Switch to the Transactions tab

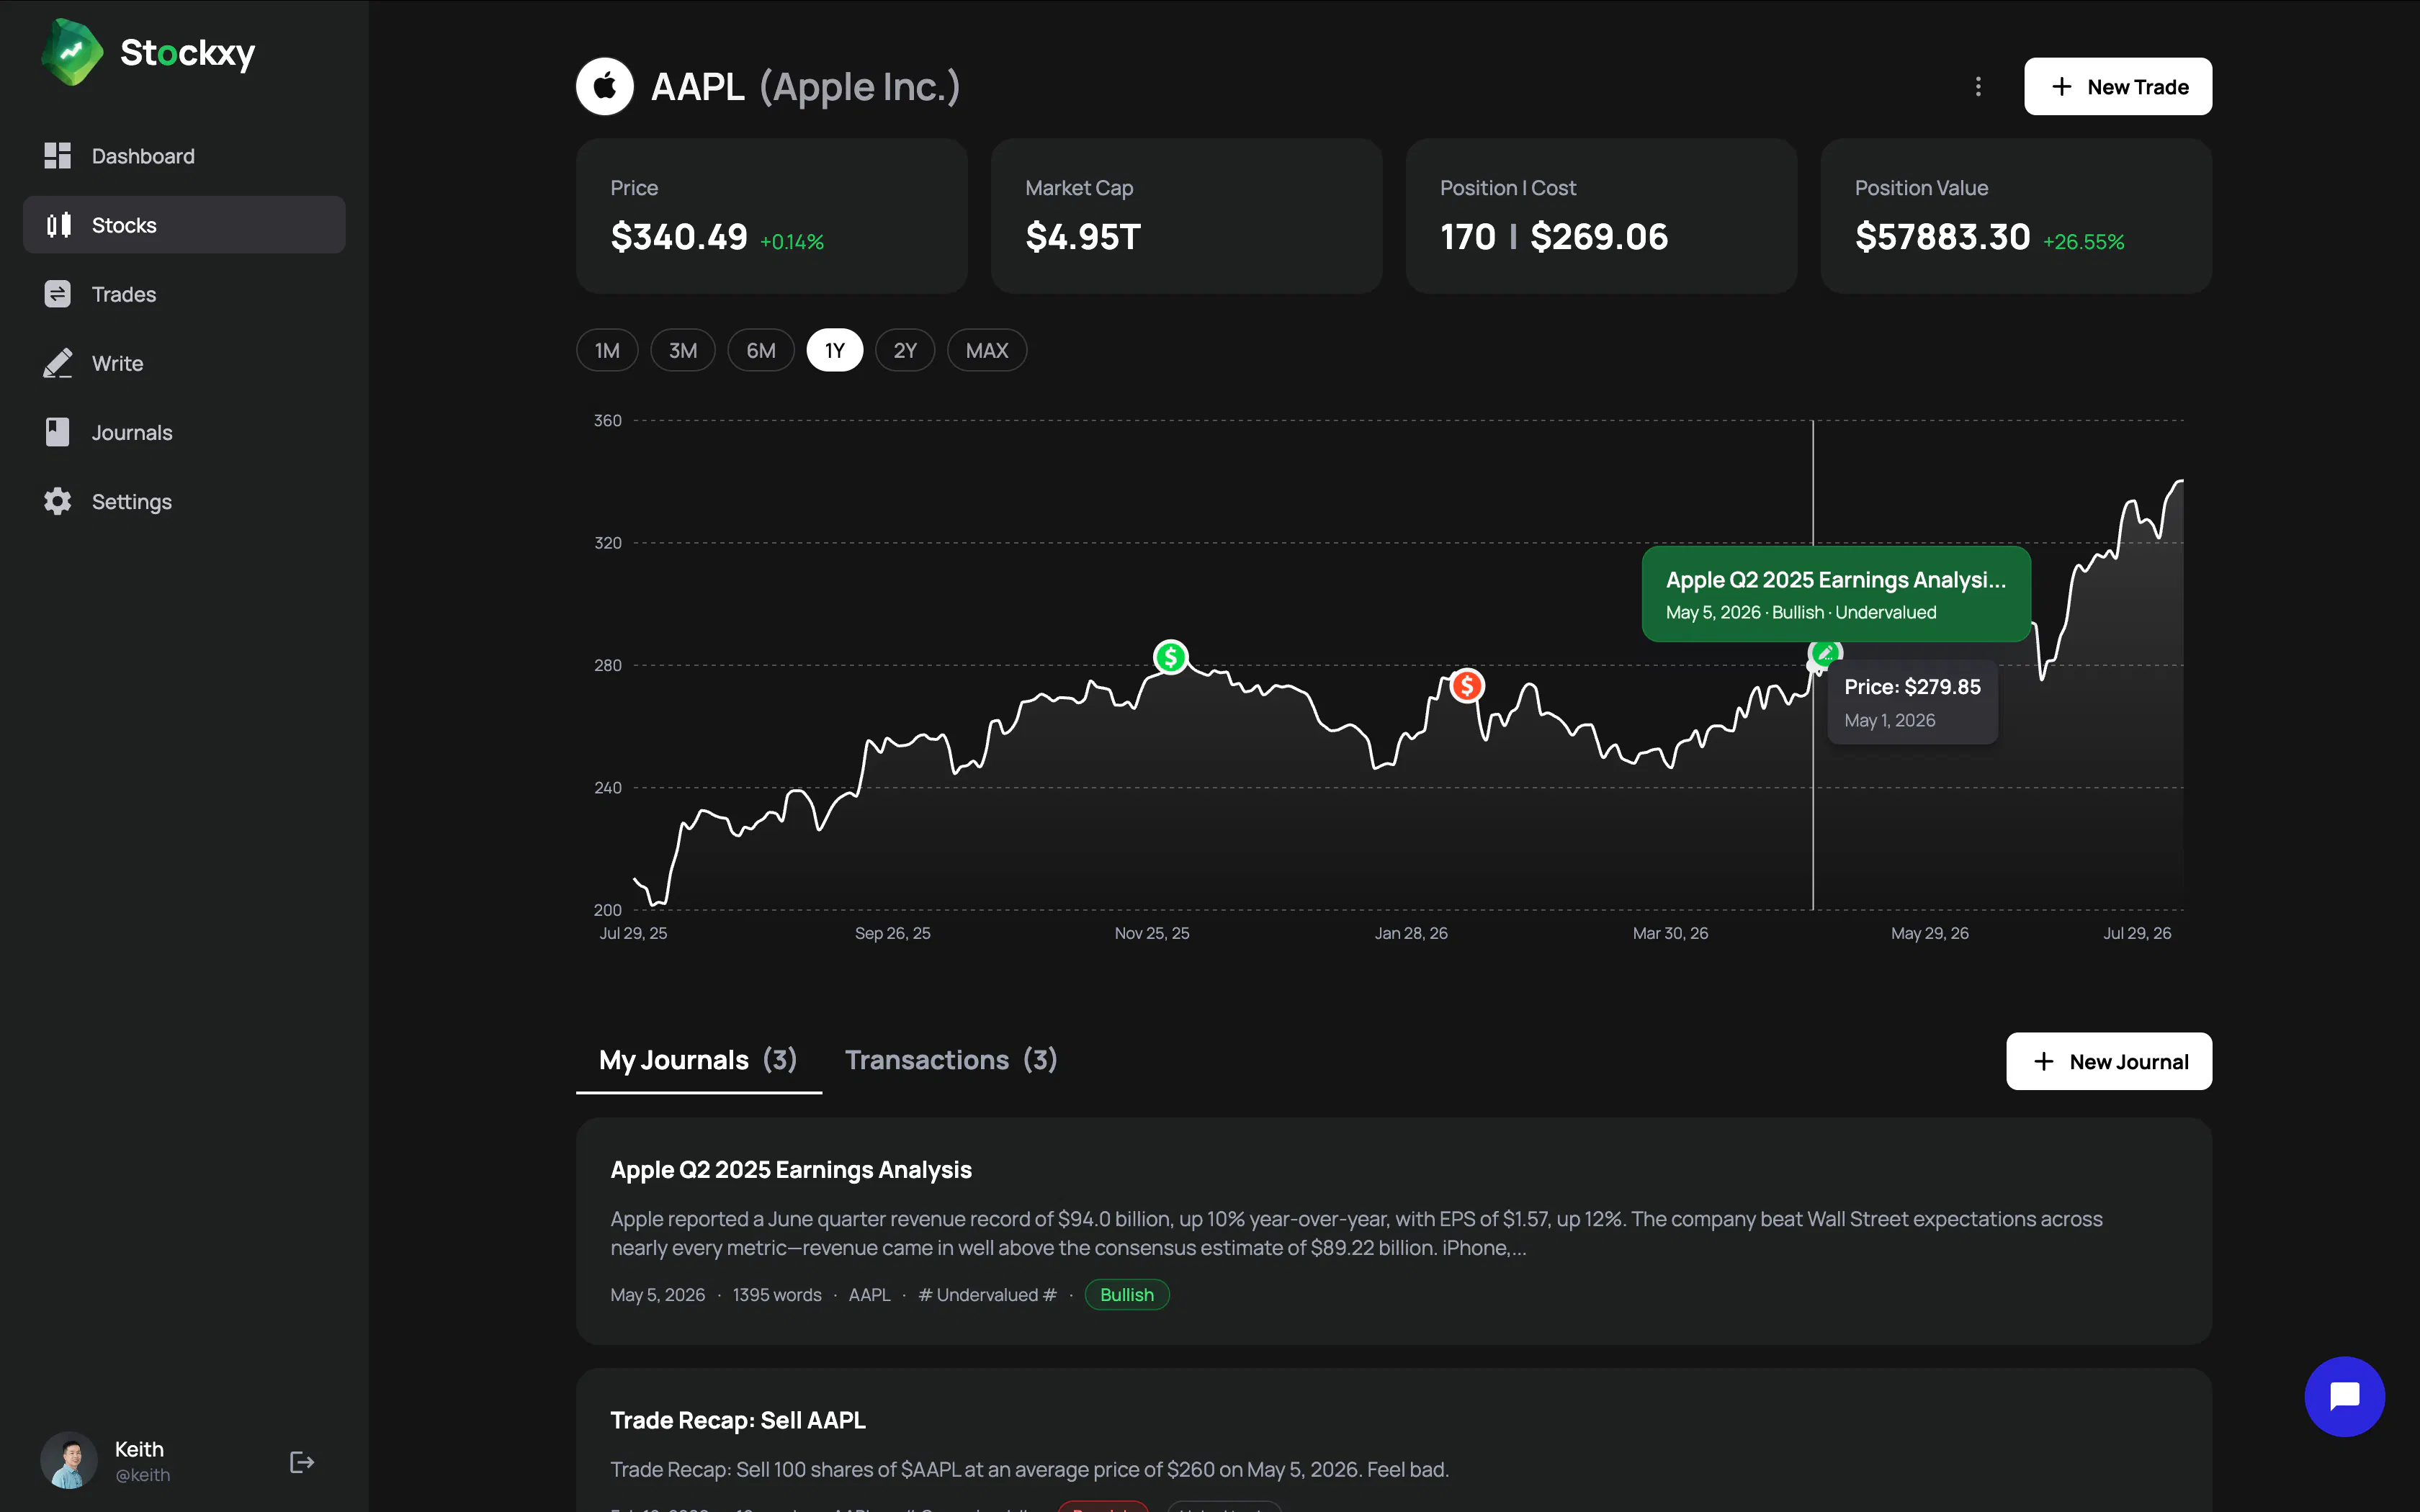[x=951, y=1060]
